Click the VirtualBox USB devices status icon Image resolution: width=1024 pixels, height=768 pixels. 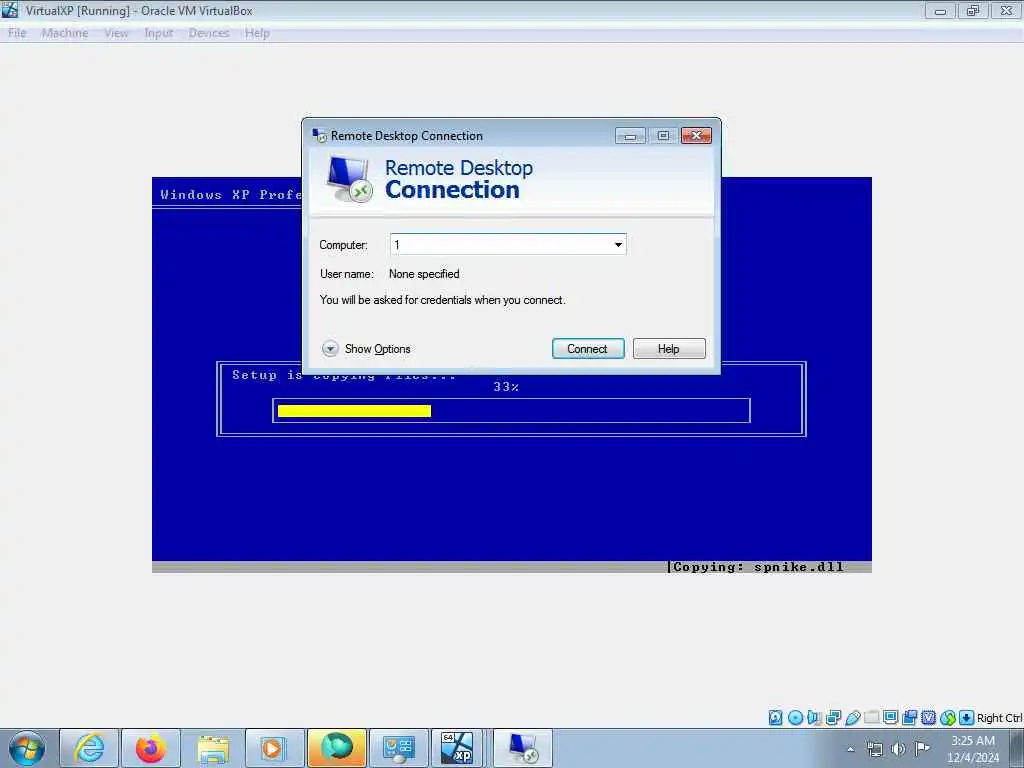pos(852,718)
